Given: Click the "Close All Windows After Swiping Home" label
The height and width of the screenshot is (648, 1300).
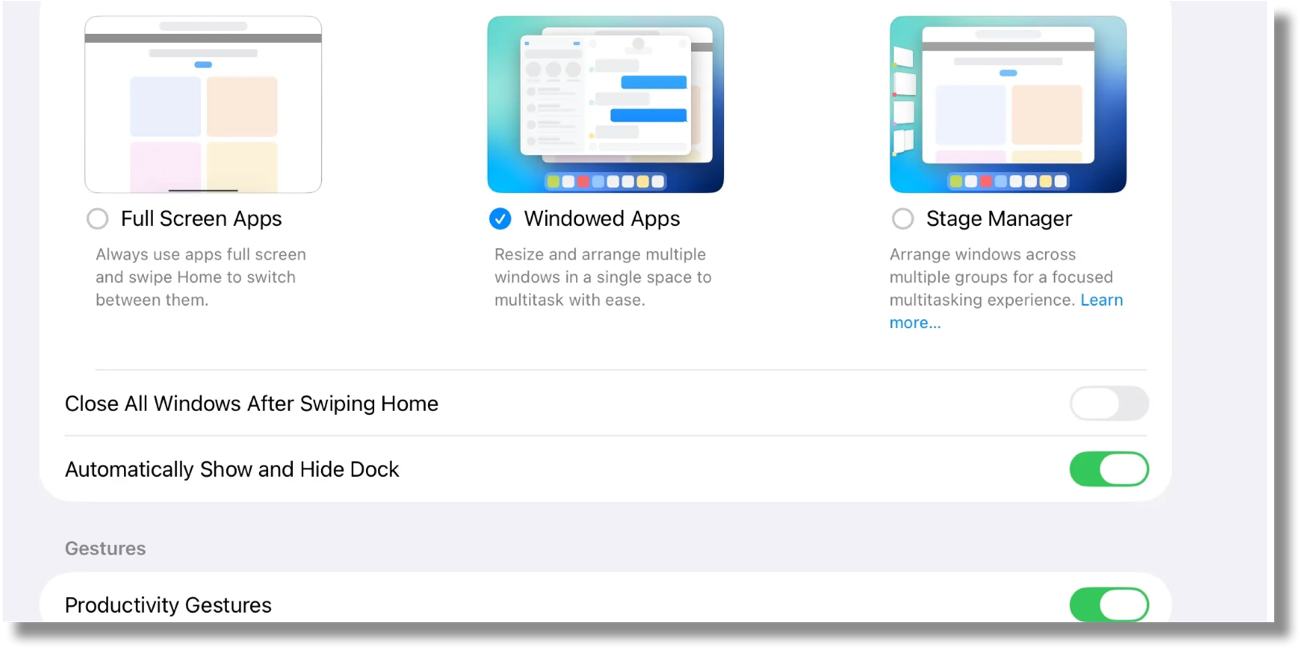Looking at the screenshot, I should pyautogui.click(x=251, y=404).
